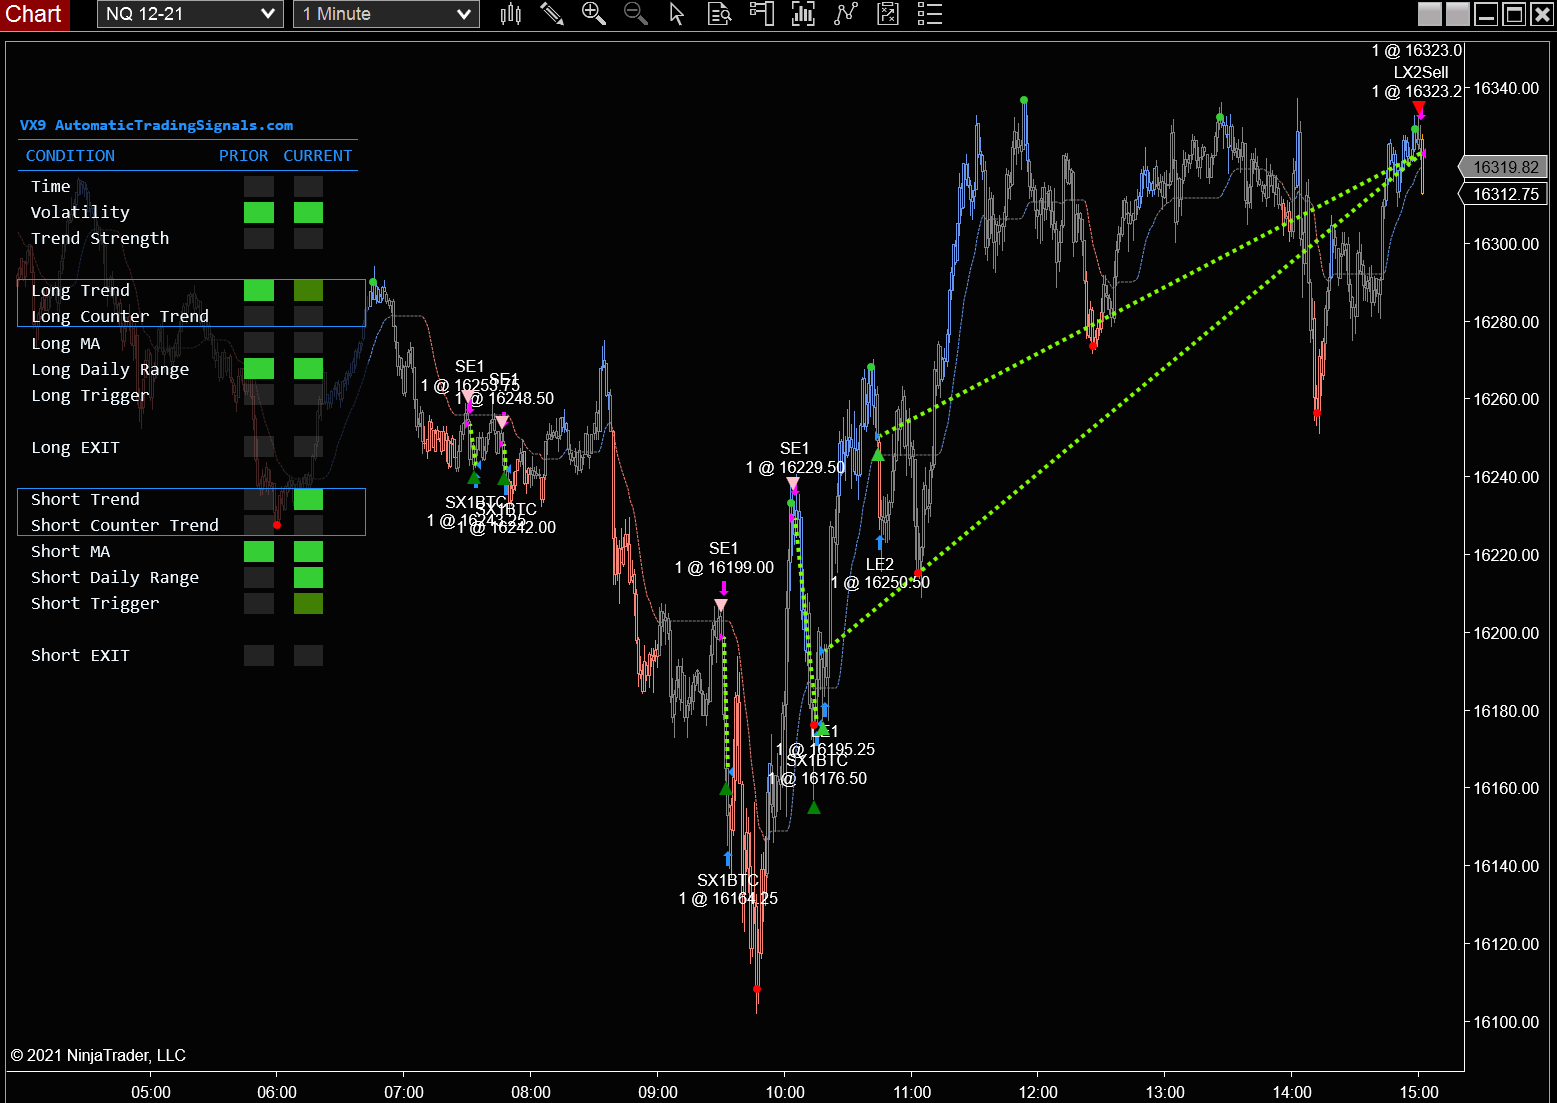Toggle the Long Daily Range current box
The image size is (1557, 1103).
tap(308, 368)
